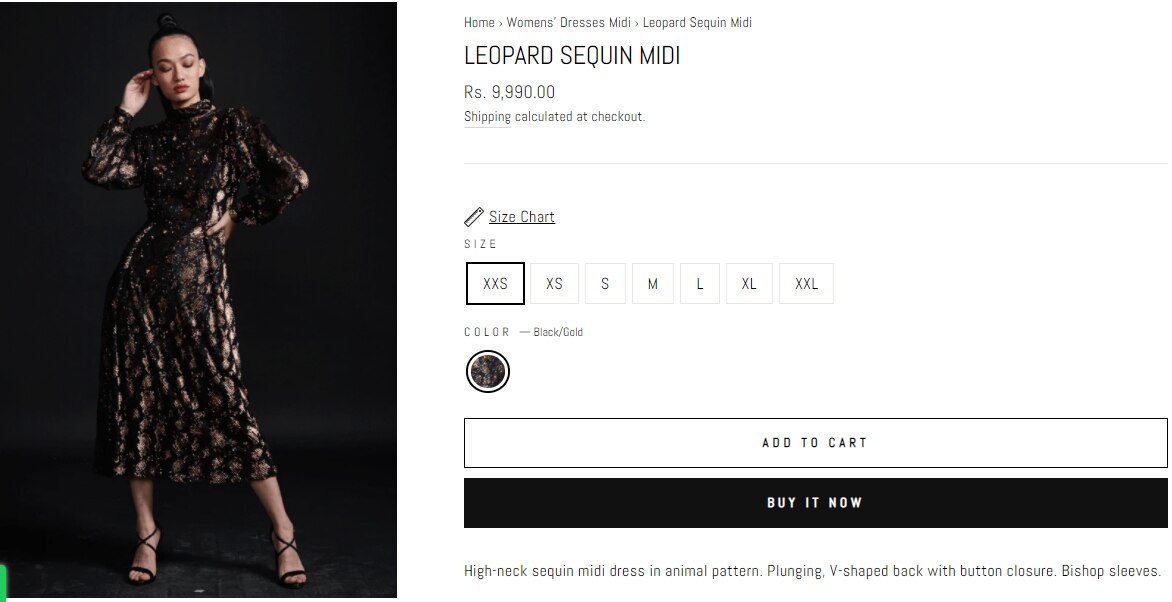Select size XXS

493,283
